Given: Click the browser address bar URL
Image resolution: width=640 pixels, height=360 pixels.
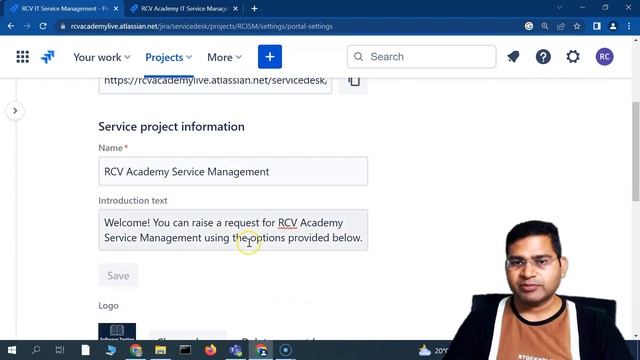Looking at the screenshot, I should point(202,27).
